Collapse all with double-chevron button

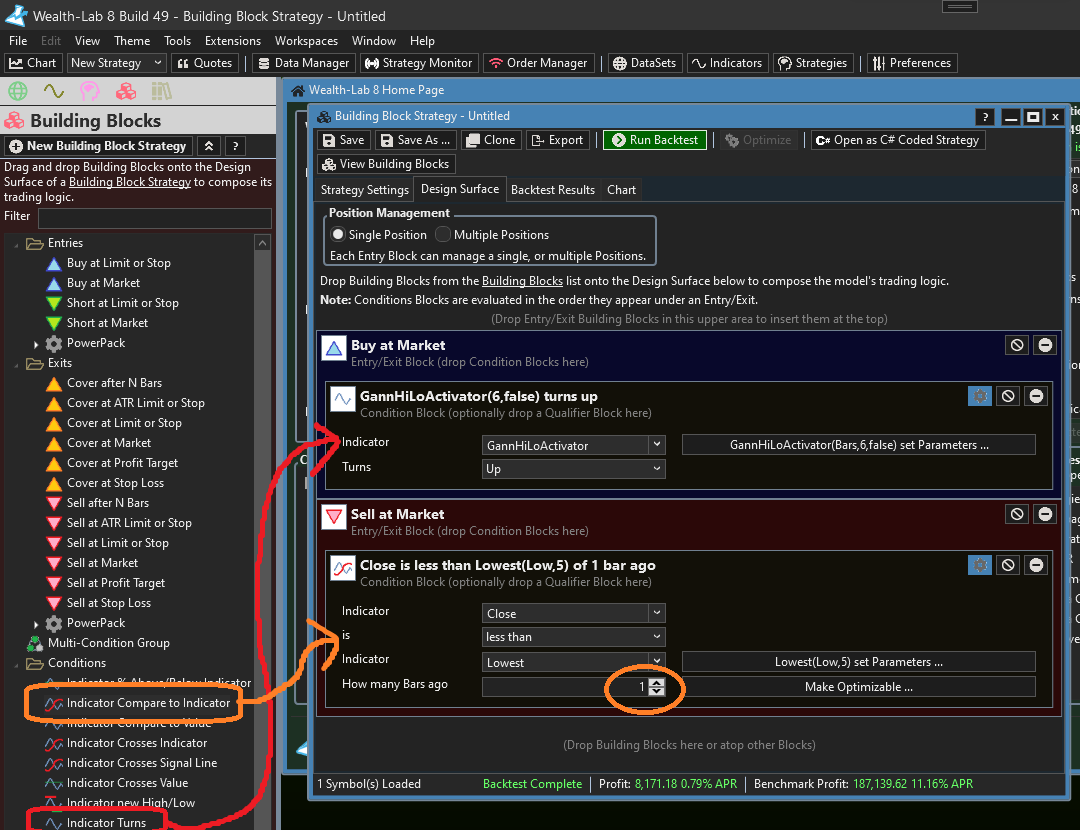point(209,146)
